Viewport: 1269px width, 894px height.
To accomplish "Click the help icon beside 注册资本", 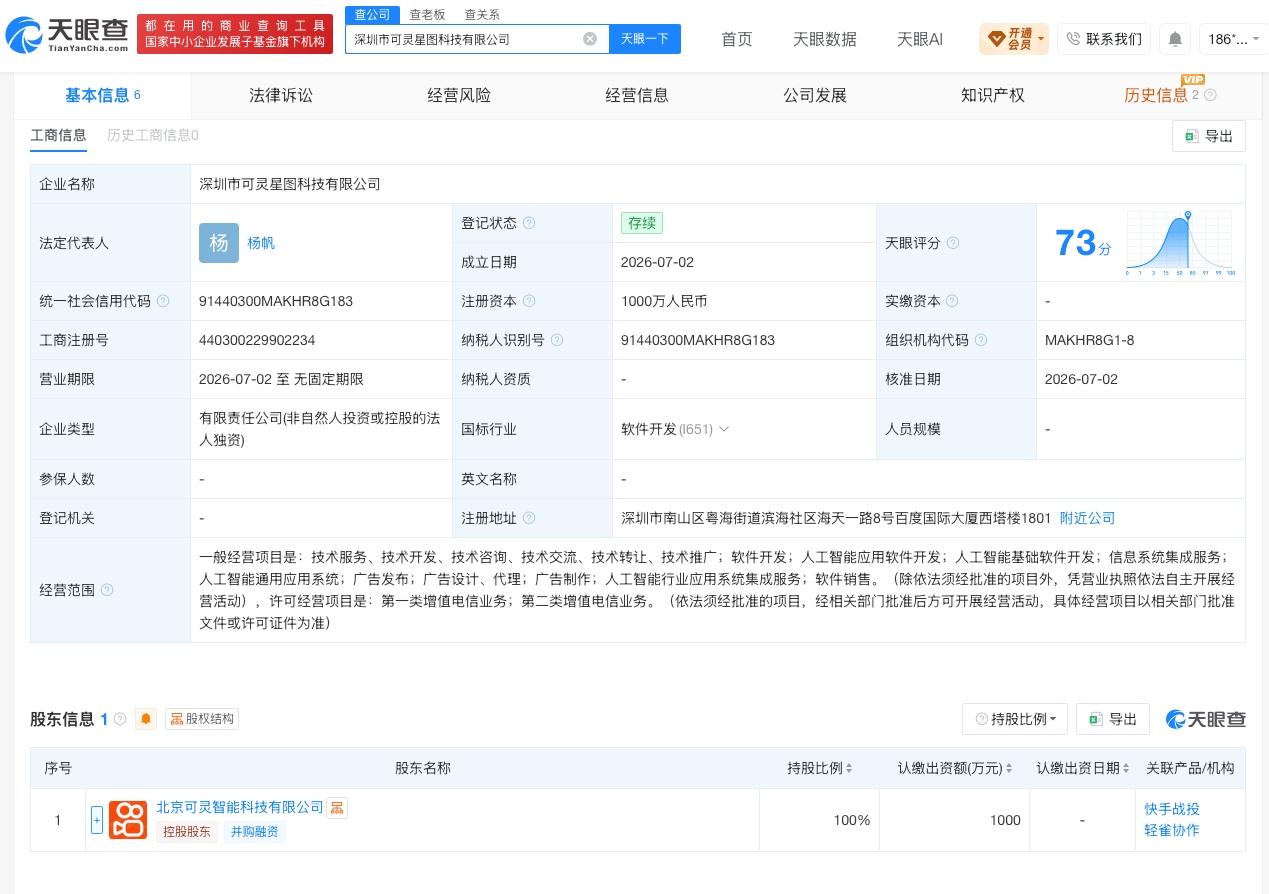I will (529, 301).
